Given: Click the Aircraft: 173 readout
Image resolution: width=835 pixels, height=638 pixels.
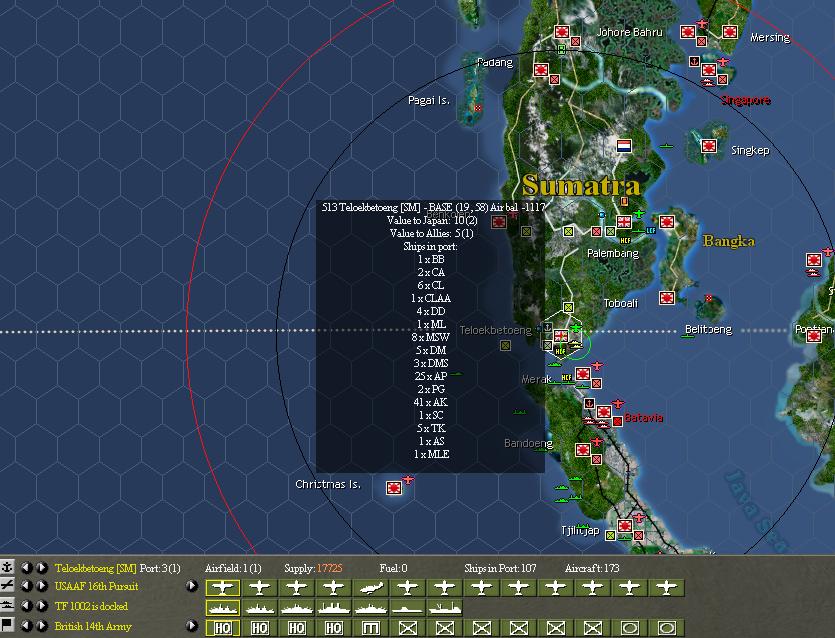Looking at the screenshot, I should [592, 568].
